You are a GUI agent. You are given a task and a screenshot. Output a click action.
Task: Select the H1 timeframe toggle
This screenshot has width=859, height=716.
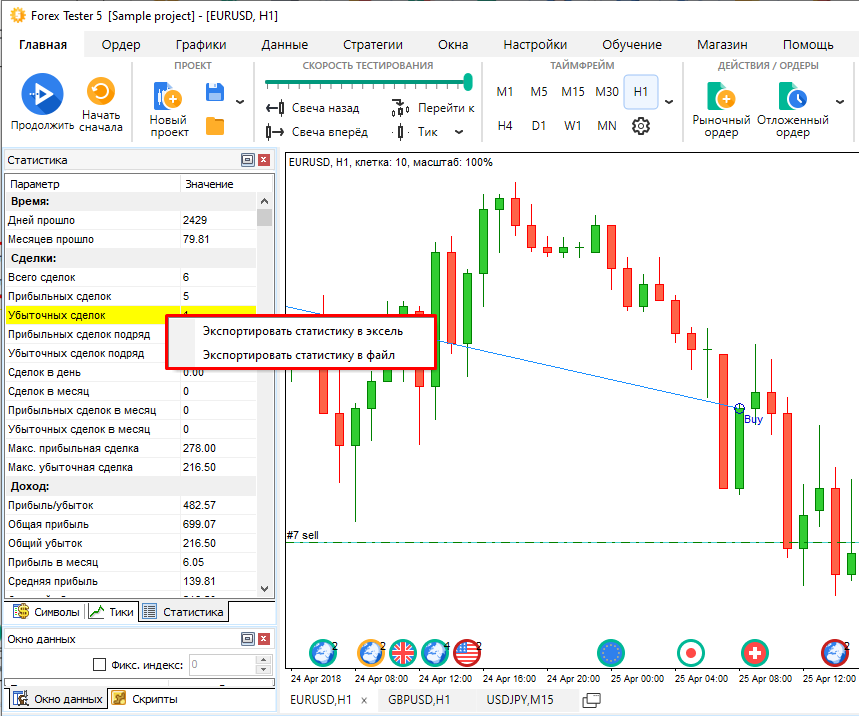tap(641, 92)
